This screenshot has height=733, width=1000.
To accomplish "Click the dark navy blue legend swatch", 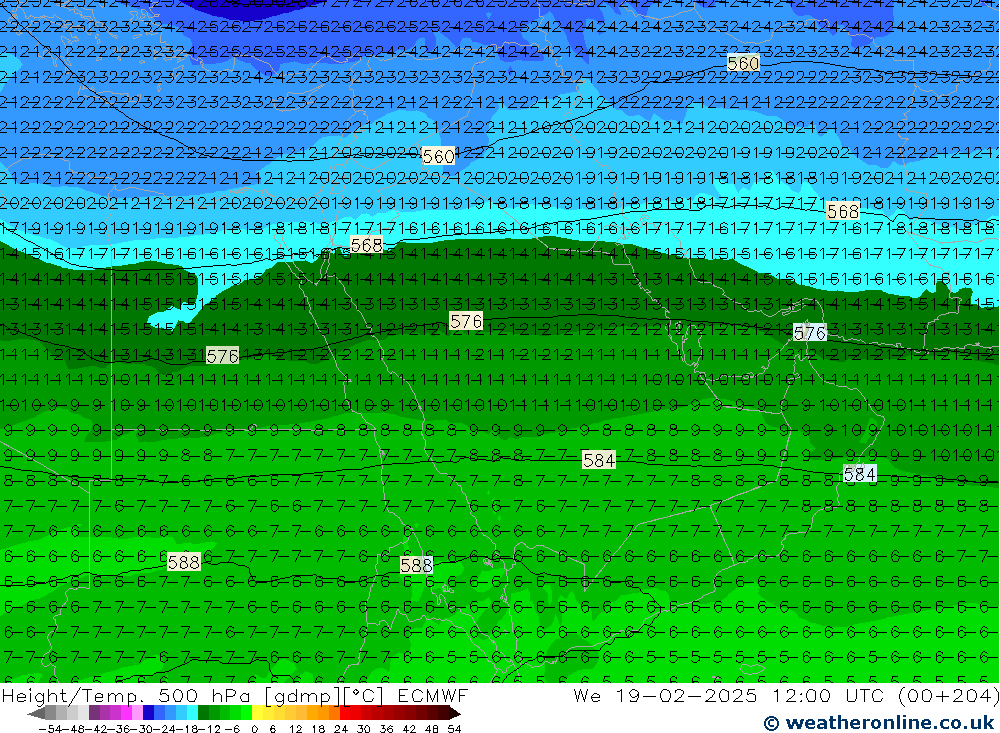I will (148, 713).
